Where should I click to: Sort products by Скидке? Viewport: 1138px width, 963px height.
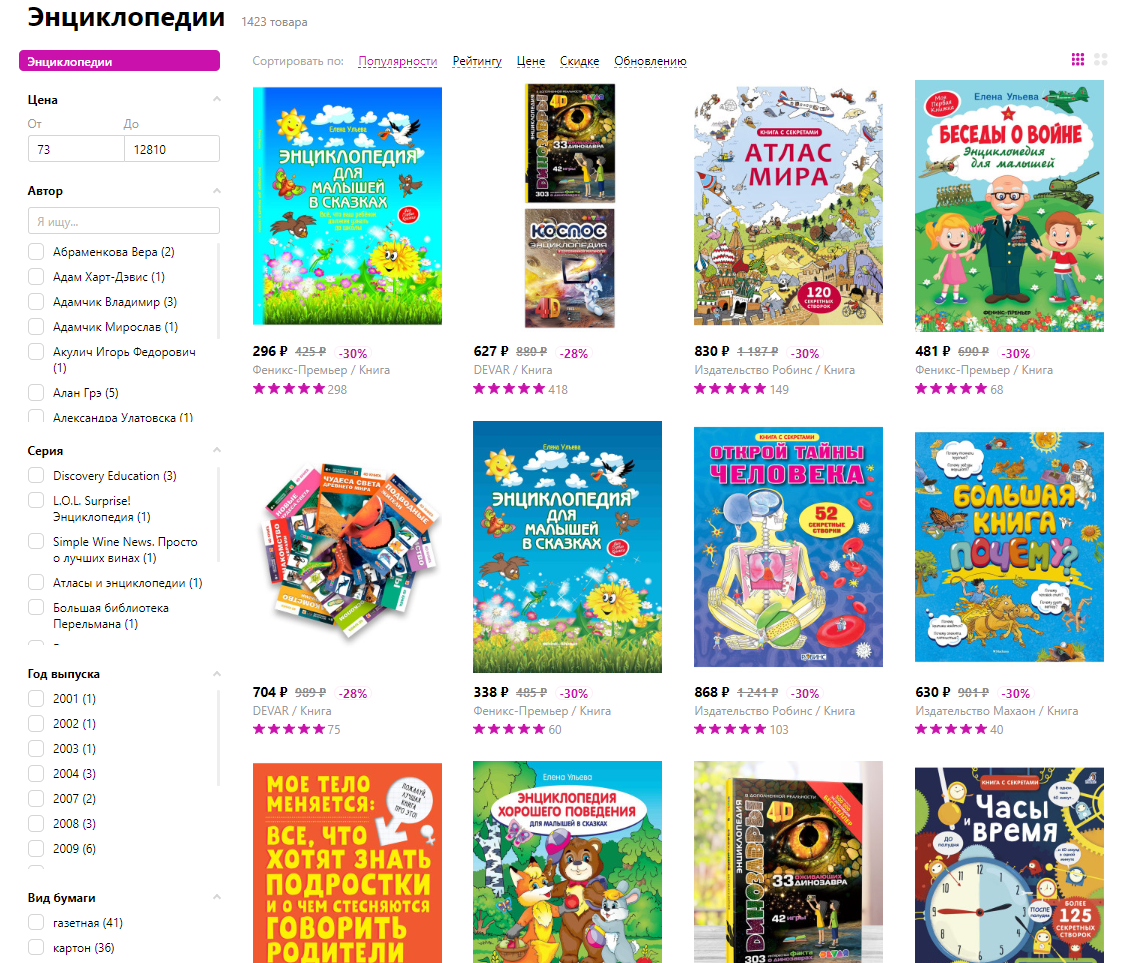(x=579, y=61)
